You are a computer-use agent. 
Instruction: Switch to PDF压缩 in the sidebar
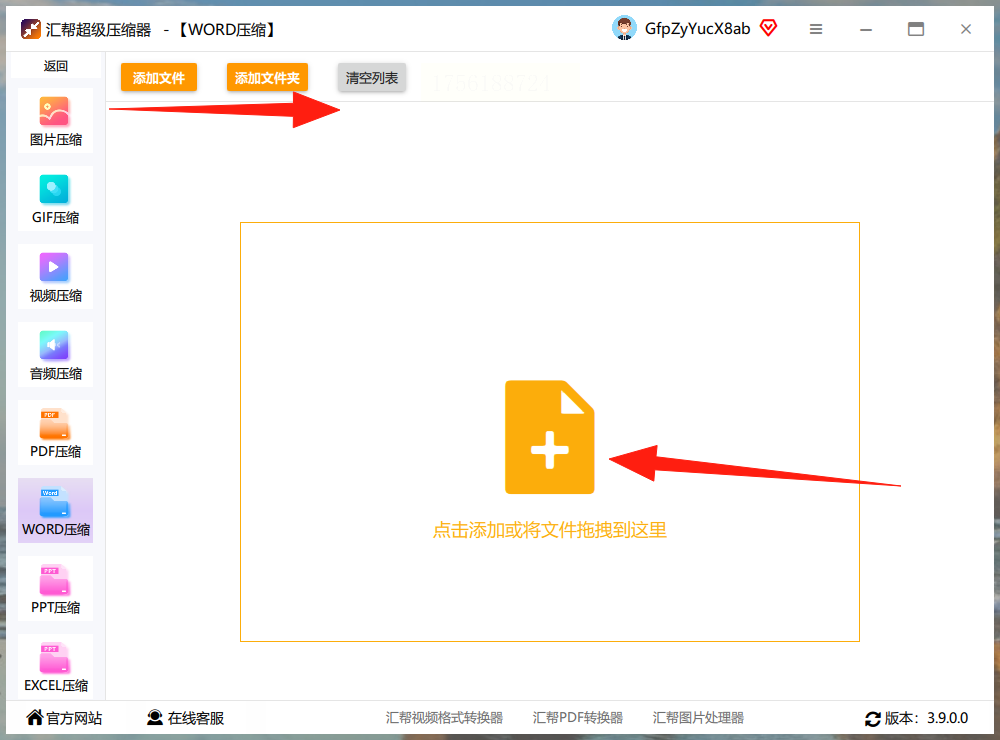tap(55, 433)
